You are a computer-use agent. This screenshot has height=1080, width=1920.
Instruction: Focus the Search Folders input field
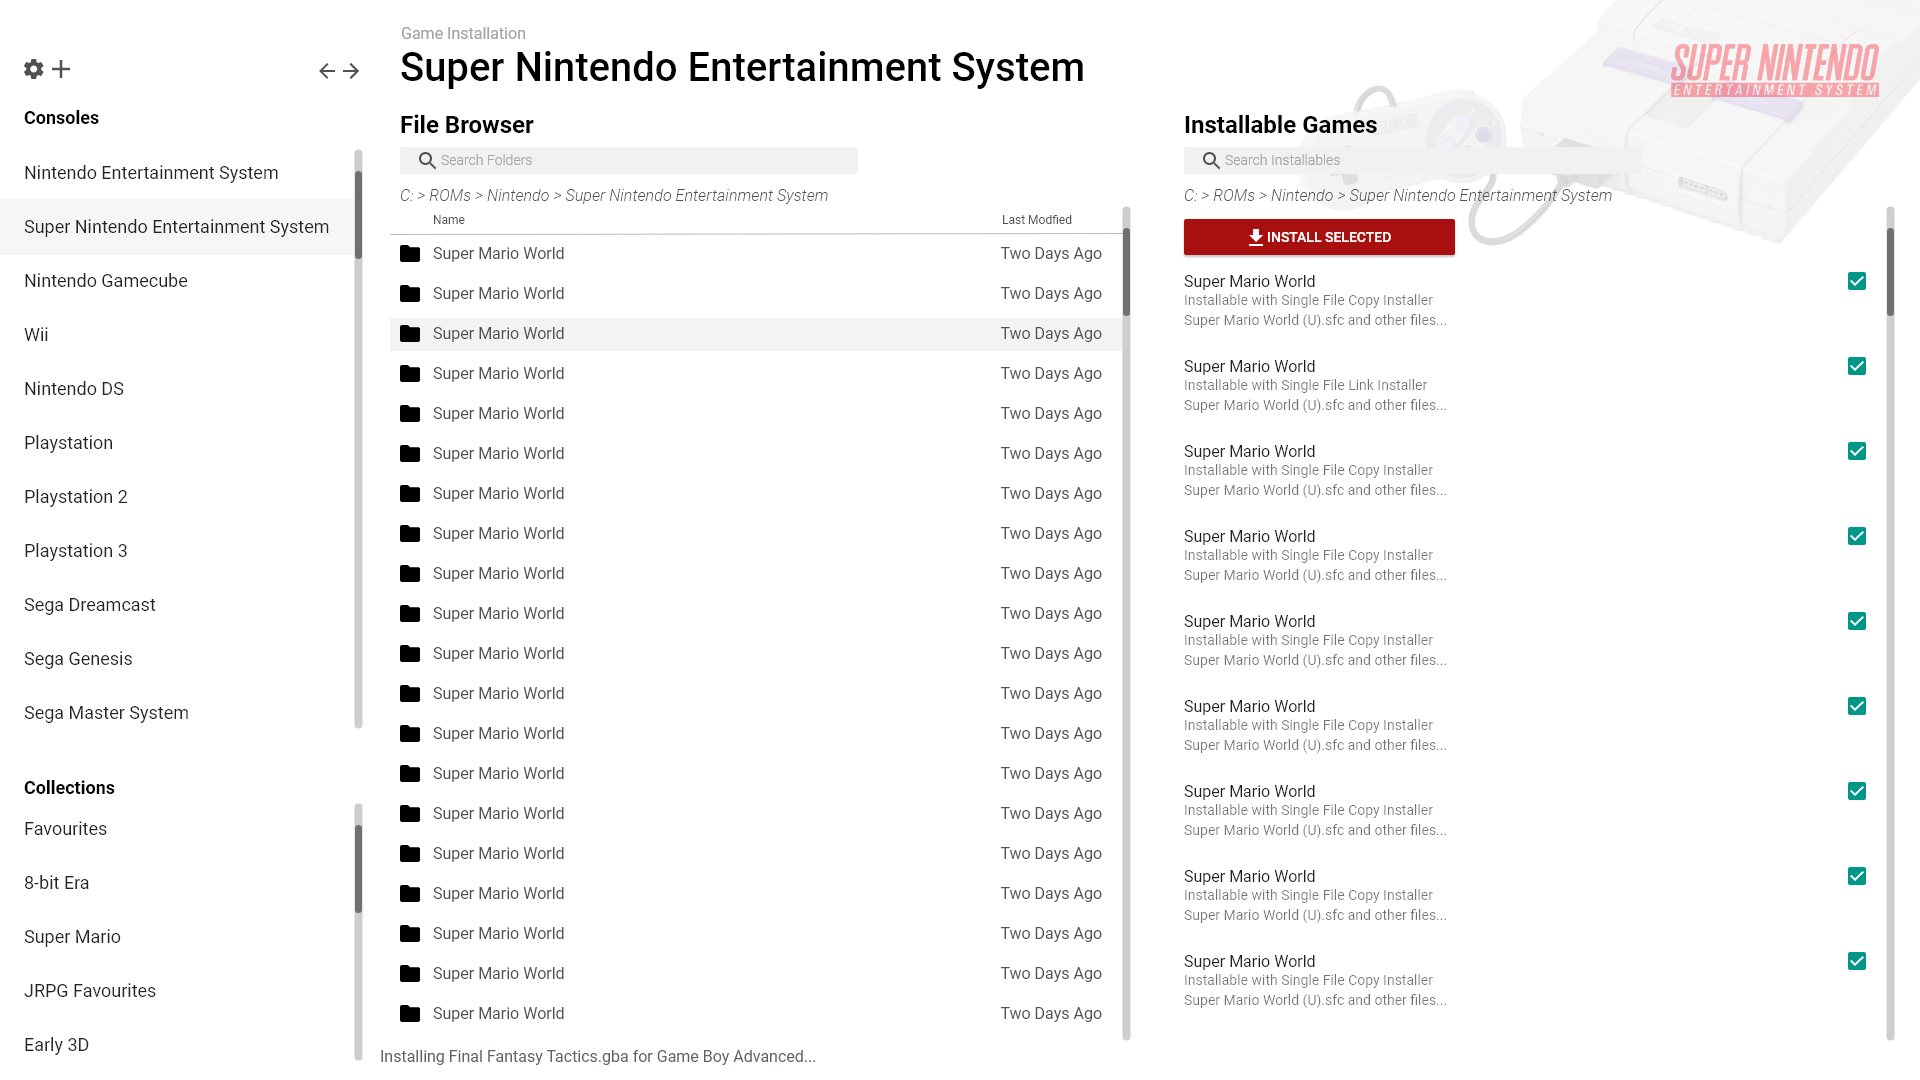(640, 161)
